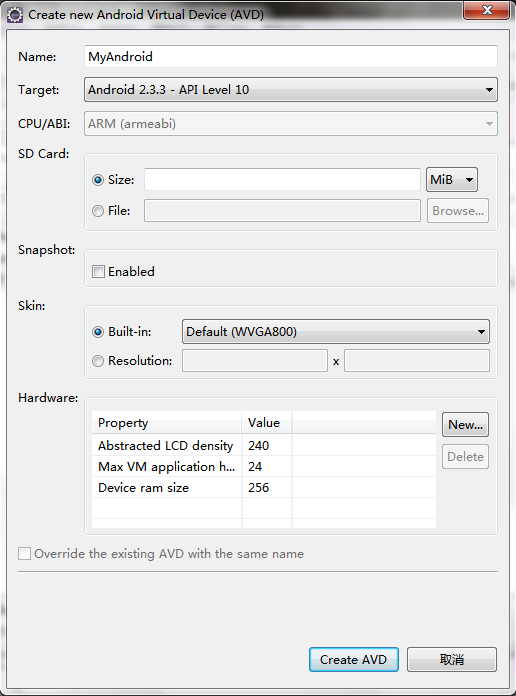
Task: Choose the Resolution skin radio button
Action: tap(98, 361)
